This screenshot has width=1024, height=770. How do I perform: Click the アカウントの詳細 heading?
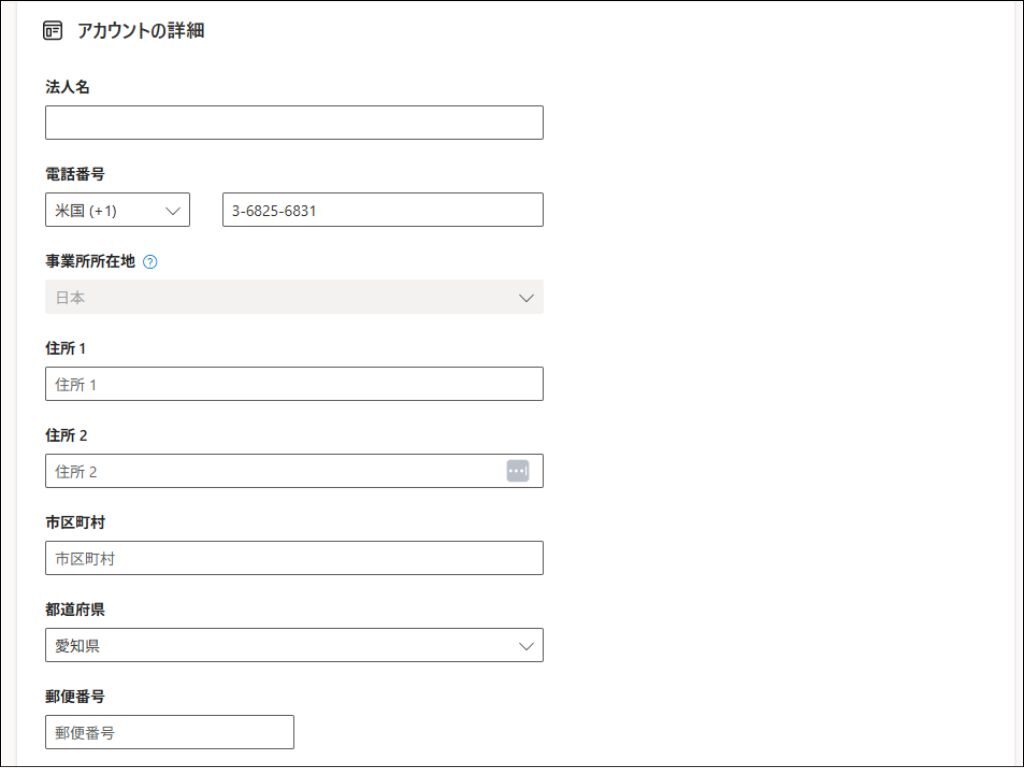click(x=141, y=31)
